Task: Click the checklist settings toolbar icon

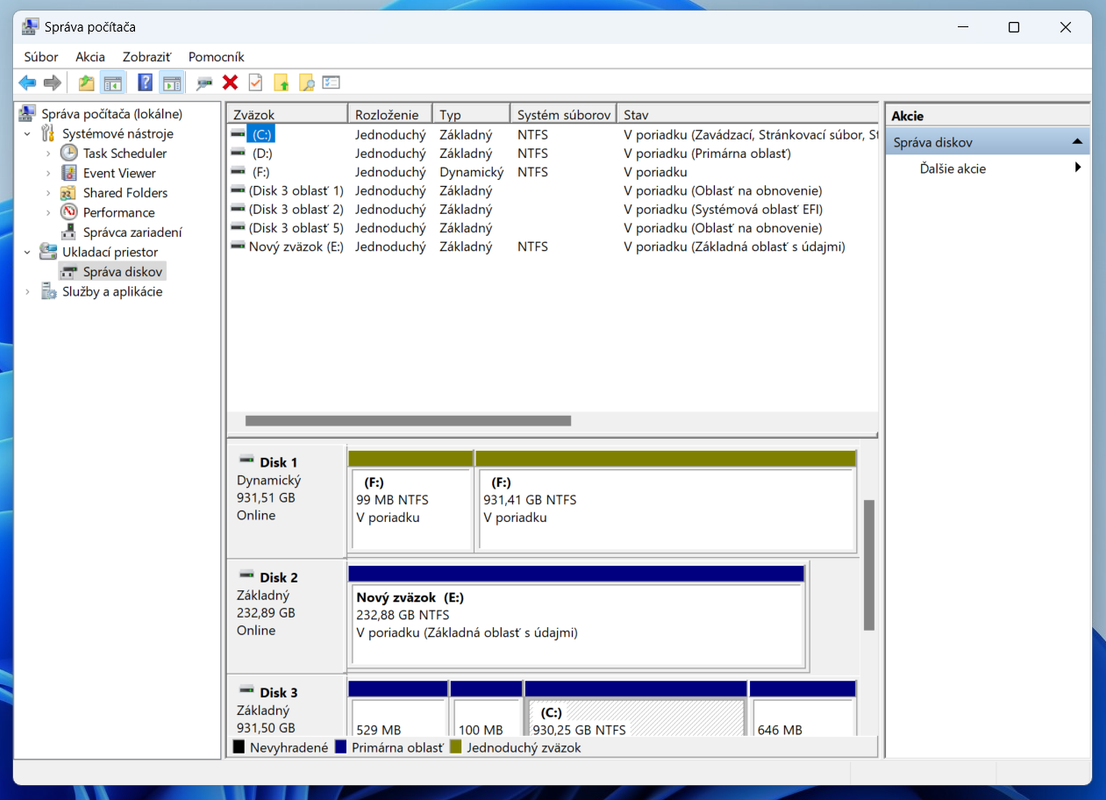Action: tap(332, 83)
